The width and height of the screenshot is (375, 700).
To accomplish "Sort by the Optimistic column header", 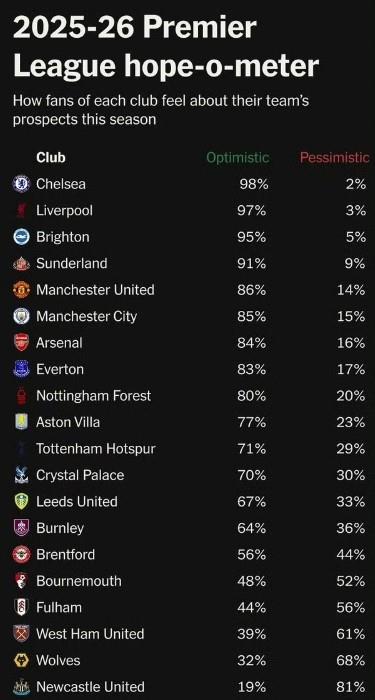I will point(238,158).
